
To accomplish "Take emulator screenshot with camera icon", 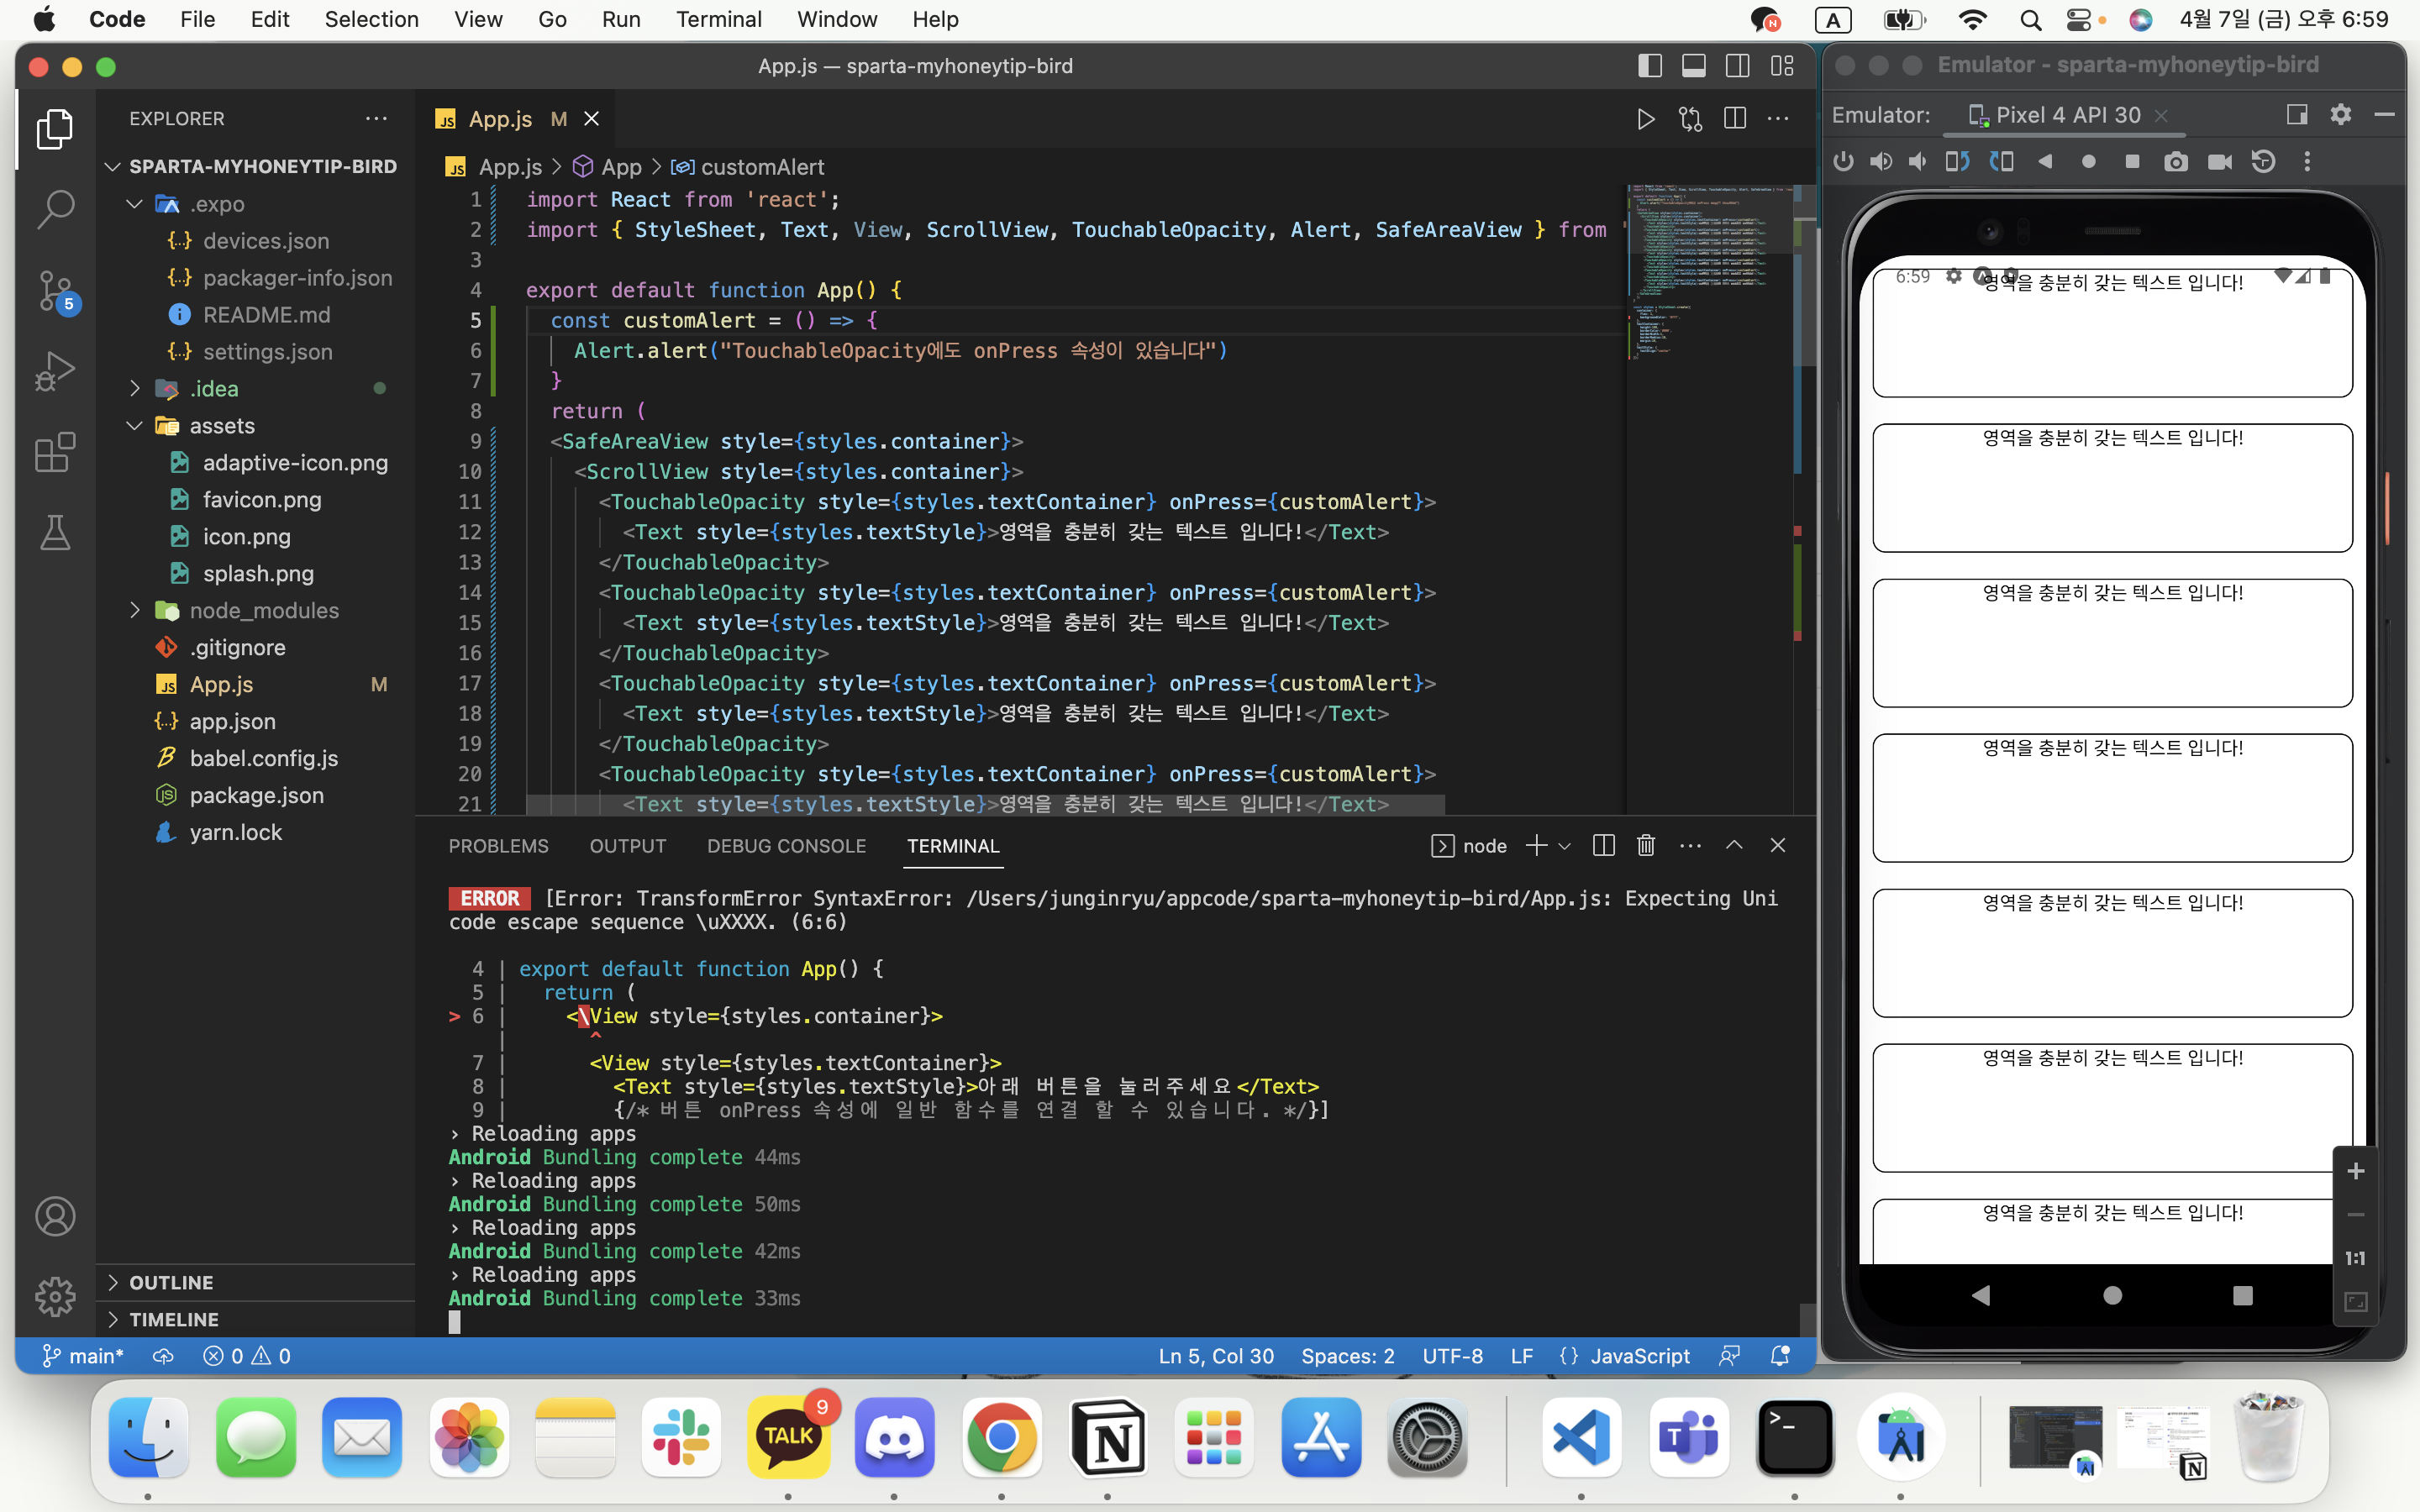I will (2176, 162).
